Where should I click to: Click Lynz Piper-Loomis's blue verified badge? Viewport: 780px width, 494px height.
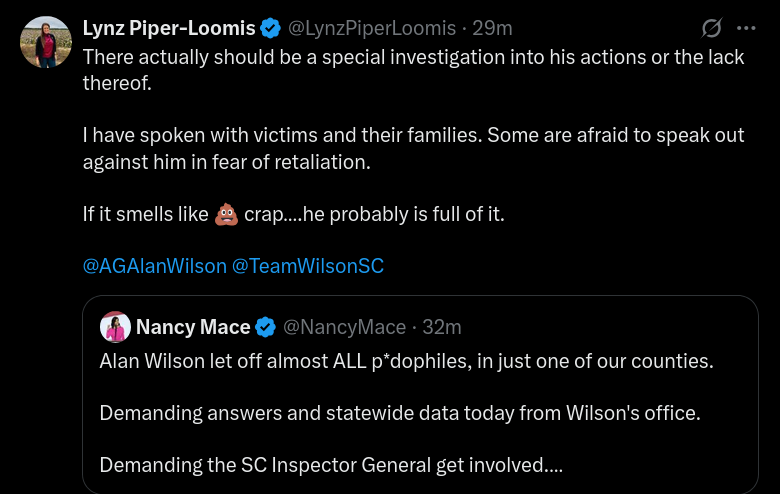pos(271,28)
